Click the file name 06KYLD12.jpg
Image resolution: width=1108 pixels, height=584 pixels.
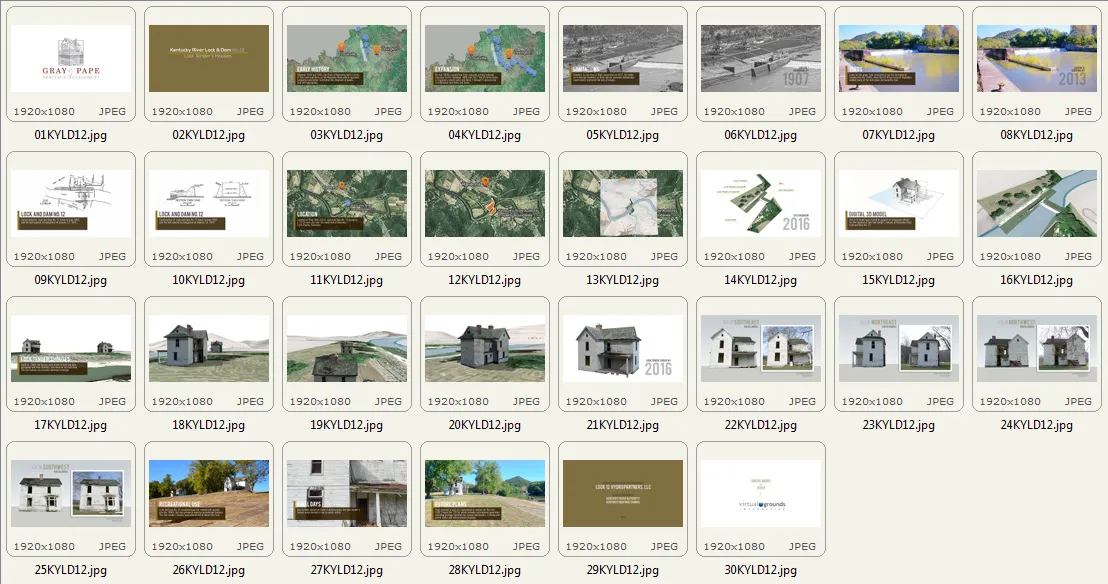click(760, 135)
